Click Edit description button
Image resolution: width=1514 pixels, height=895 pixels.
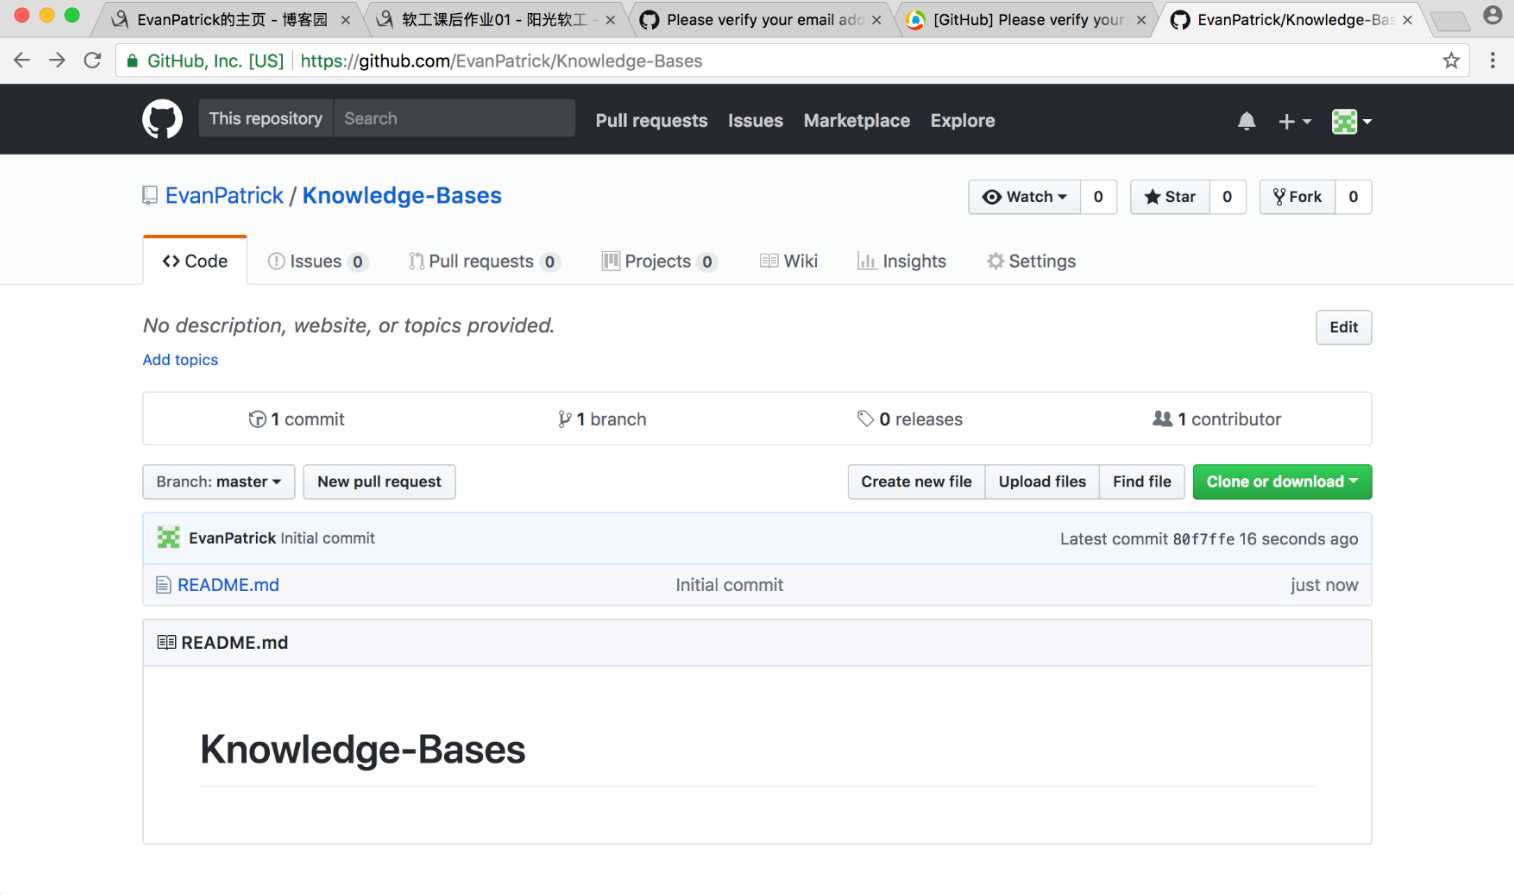tap(1343, 327)
